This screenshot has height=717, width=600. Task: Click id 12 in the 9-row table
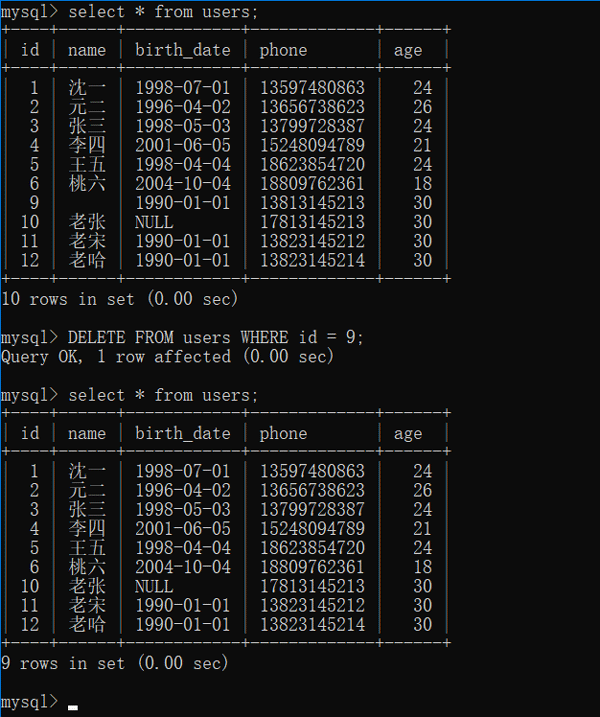(x=30, y=625)
